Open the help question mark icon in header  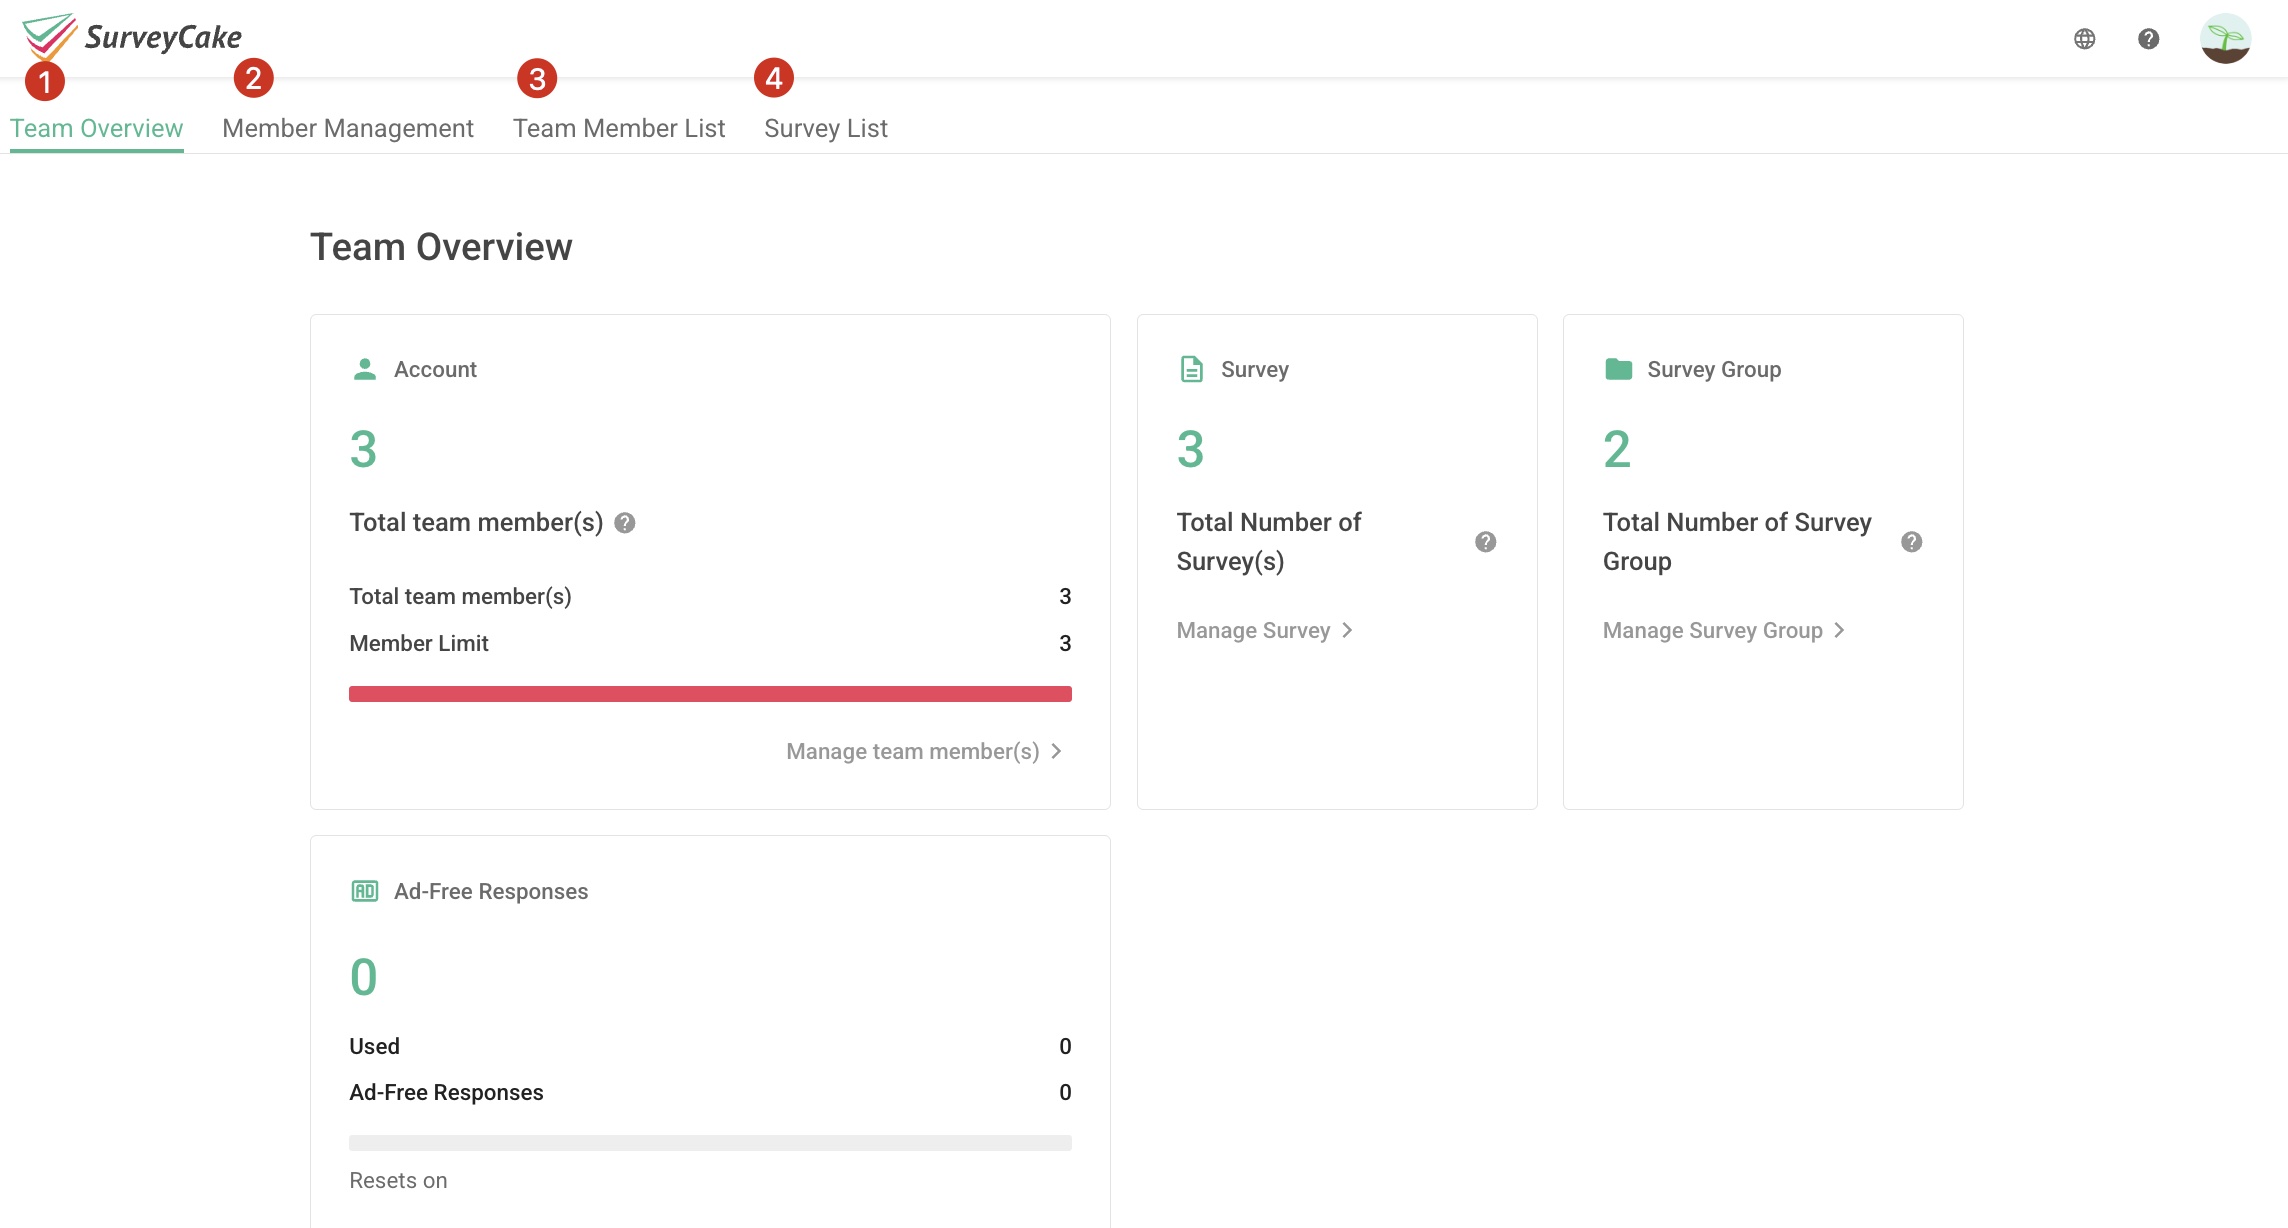[x=2150, y=39]
